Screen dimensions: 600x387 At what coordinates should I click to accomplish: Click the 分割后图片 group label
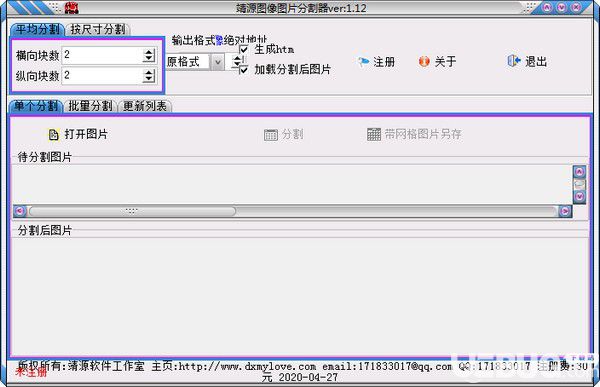(45, 230)
